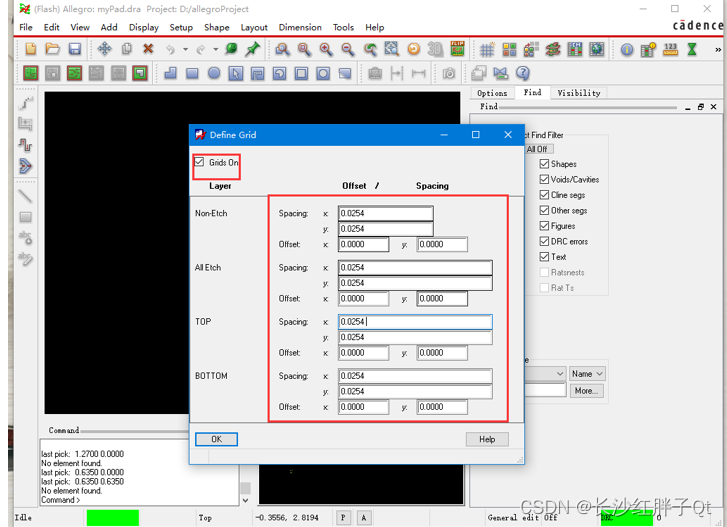Click the Zoom Out magnifier icon
Screen dimensions: 727x527
click(x=347, y=49)
